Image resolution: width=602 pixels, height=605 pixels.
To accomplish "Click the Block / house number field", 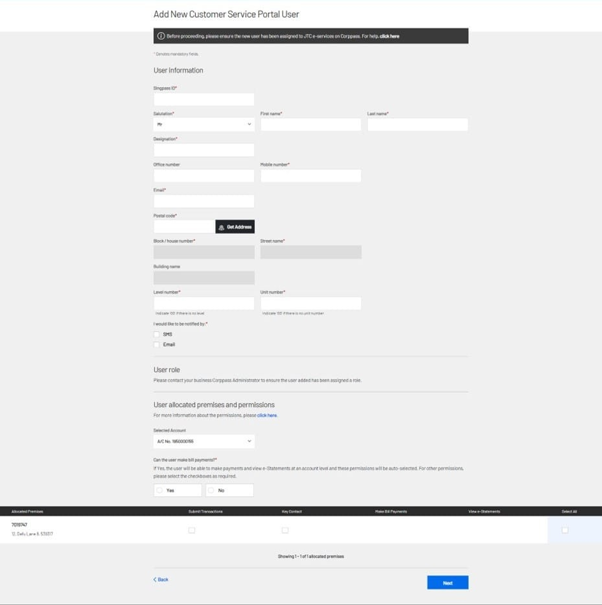I will pos(204,252).
